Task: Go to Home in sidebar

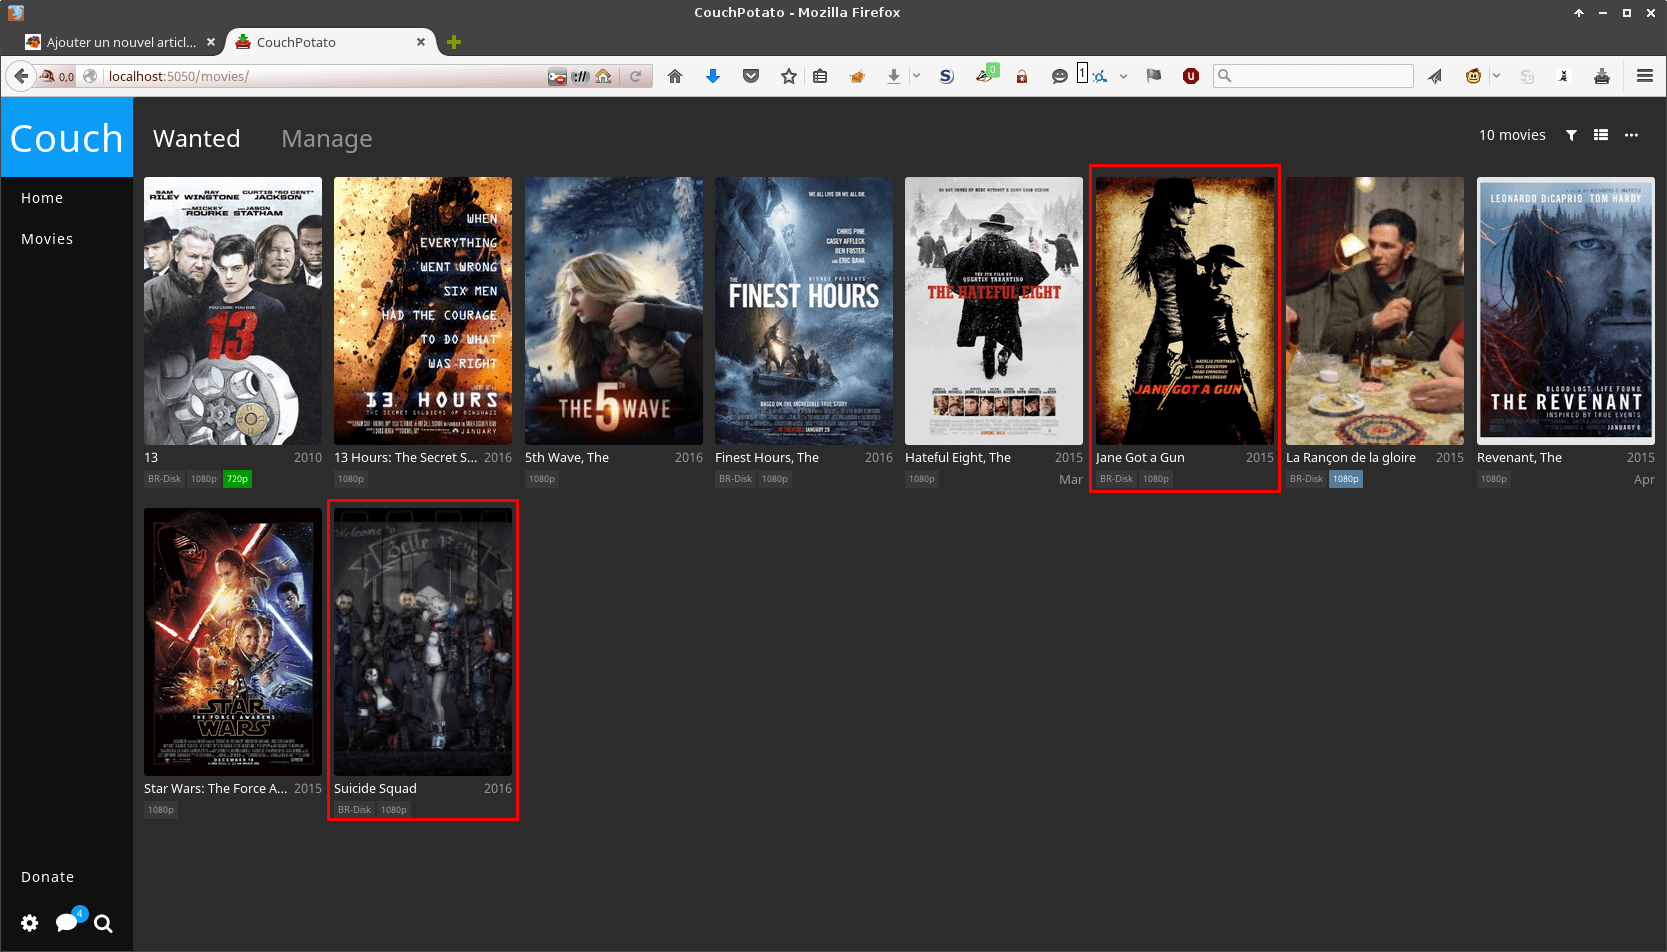Action: (42, 198)
